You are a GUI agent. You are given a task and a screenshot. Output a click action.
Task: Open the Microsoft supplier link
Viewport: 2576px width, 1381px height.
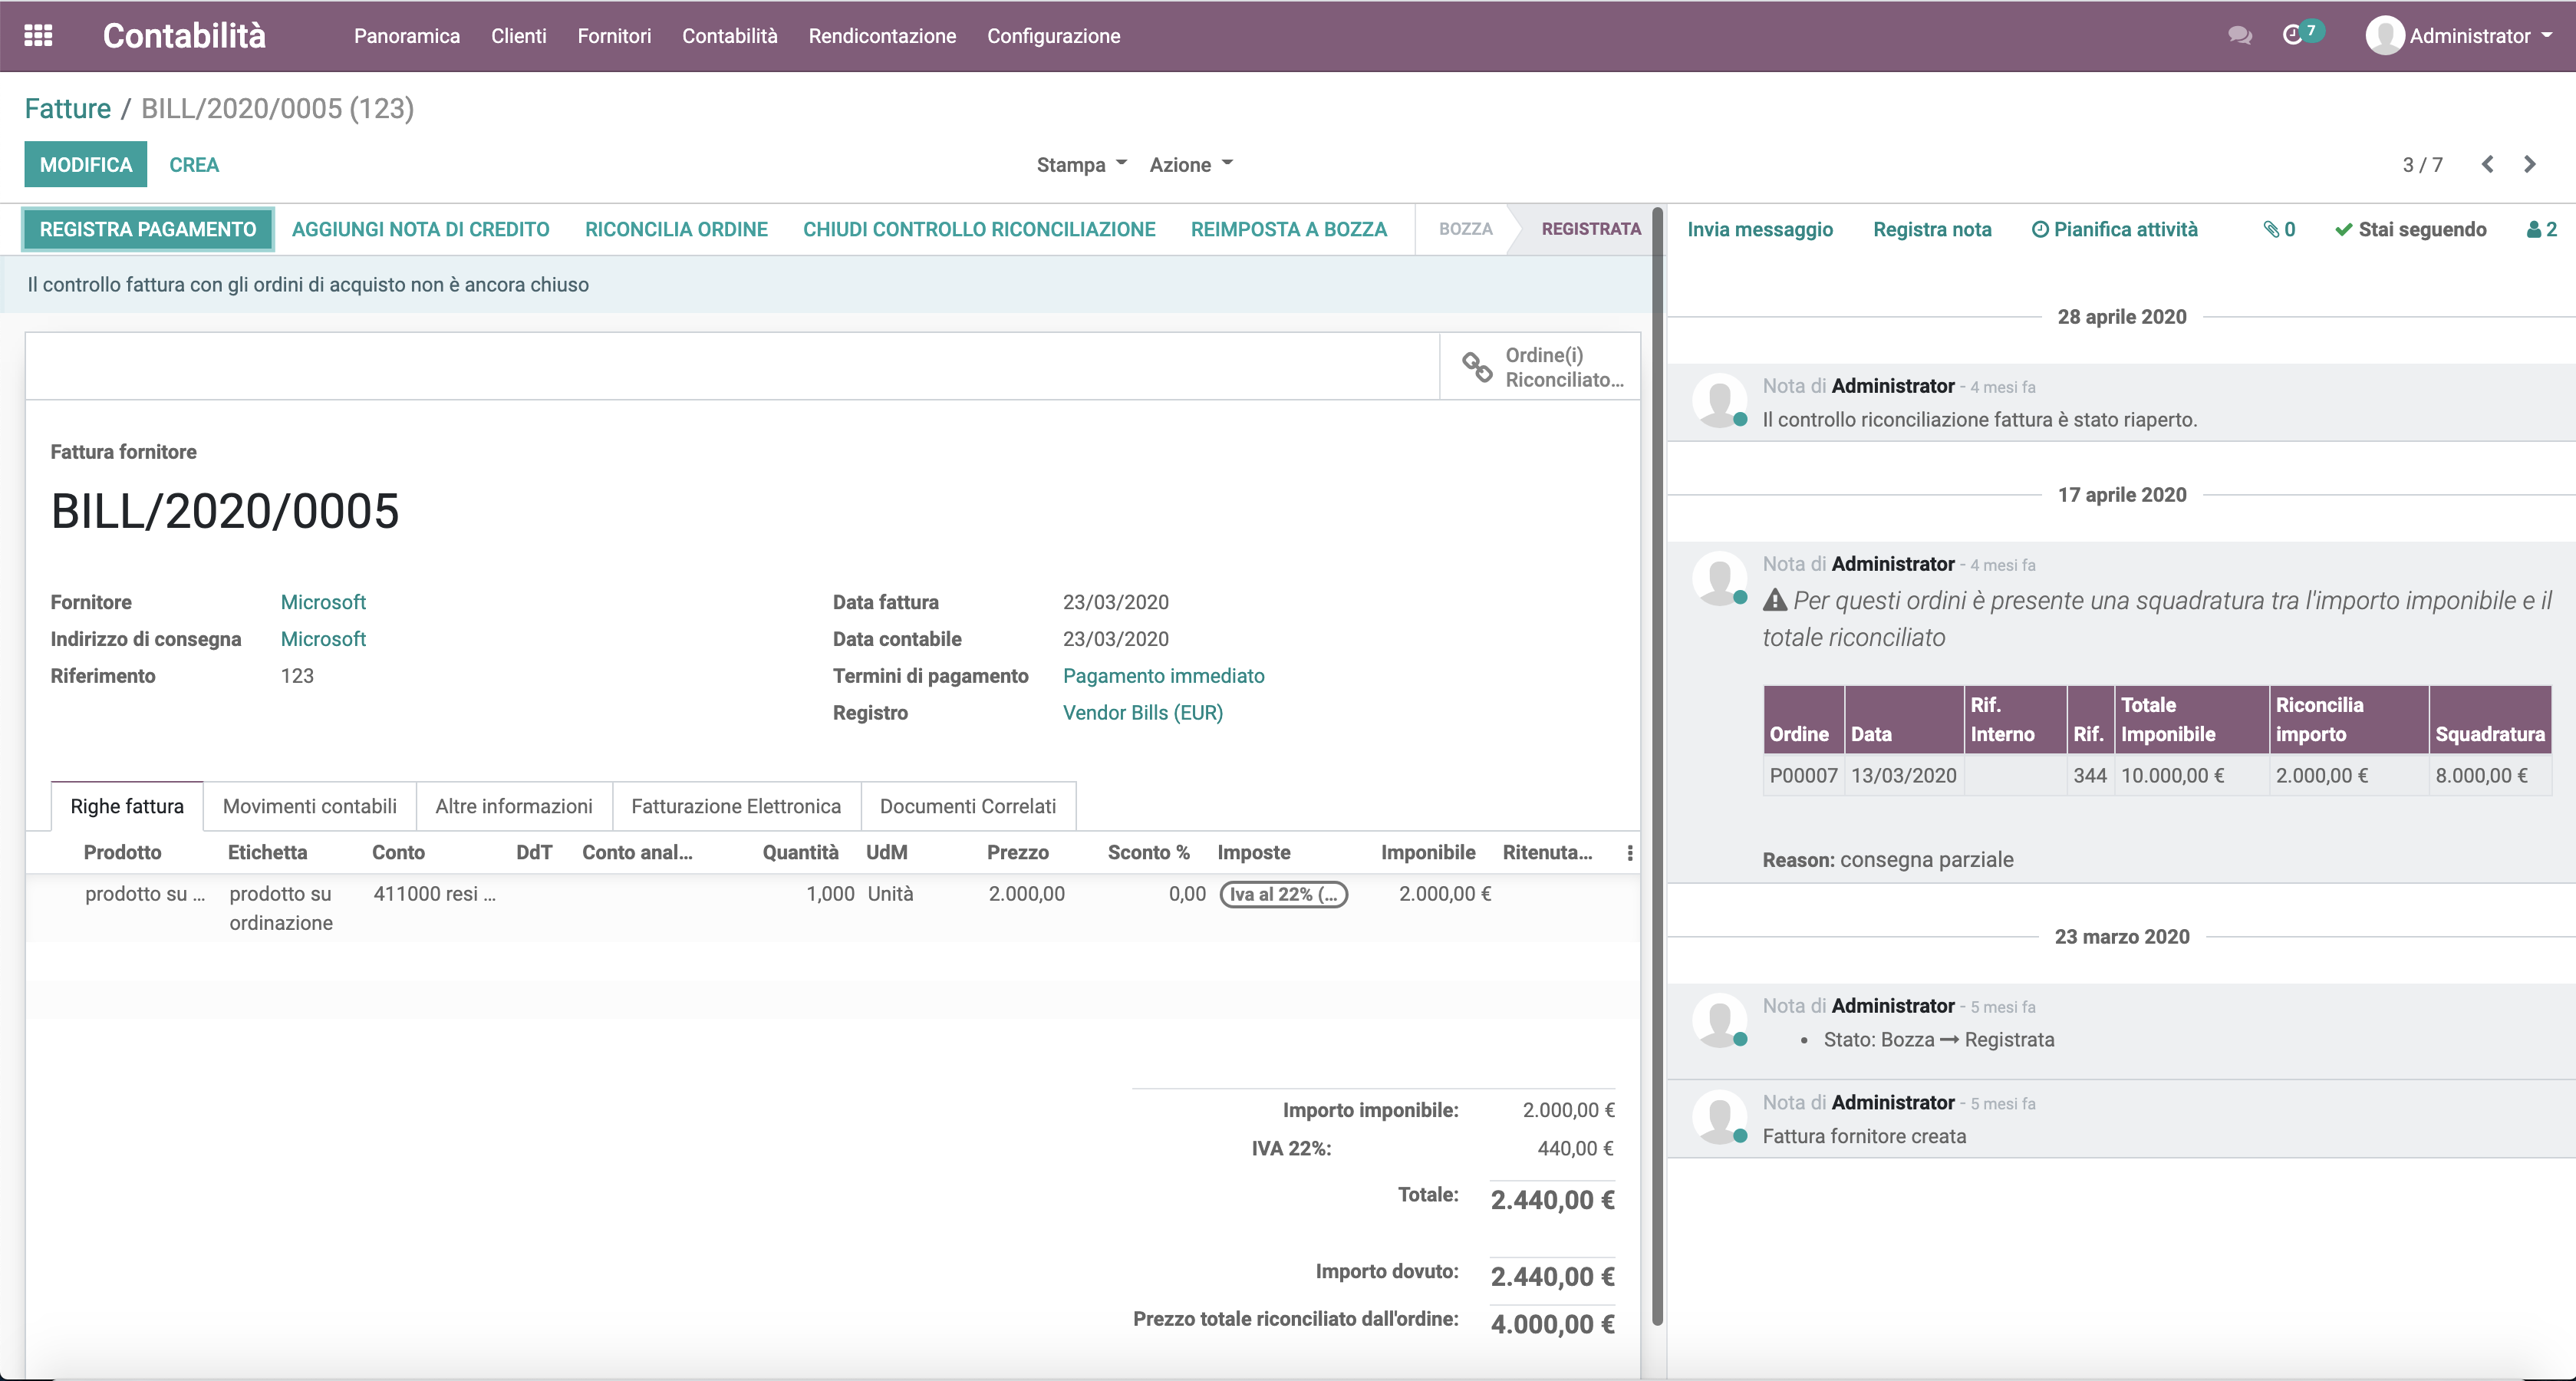pos(323,602)
